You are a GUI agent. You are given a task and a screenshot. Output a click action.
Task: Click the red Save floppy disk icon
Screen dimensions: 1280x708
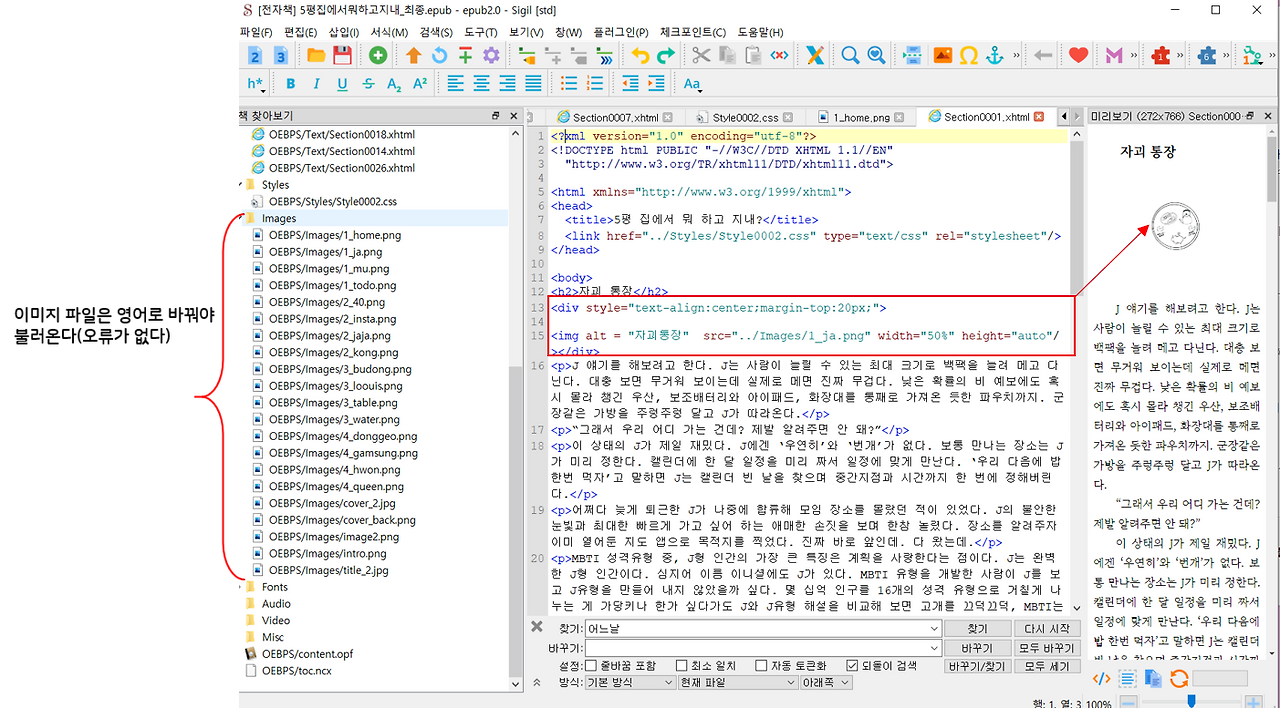pyautogui.click(x=342, y=56)
